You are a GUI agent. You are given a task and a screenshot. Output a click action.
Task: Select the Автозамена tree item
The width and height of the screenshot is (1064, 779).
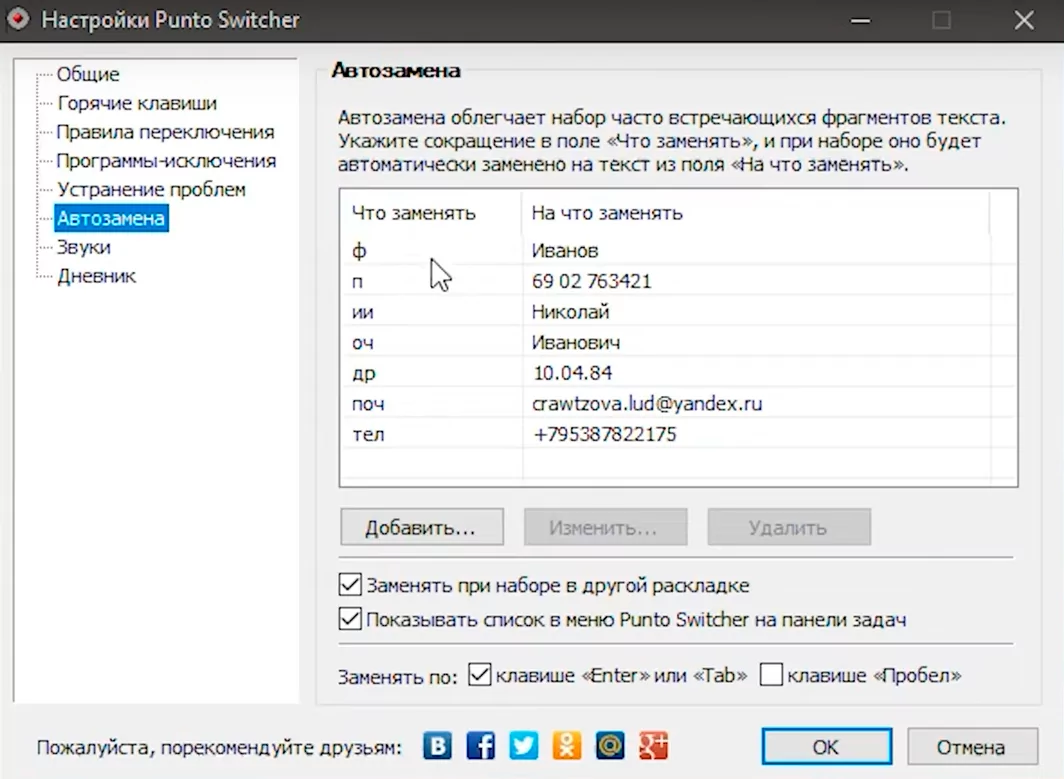pyautogui.click(x=111, y=218)
